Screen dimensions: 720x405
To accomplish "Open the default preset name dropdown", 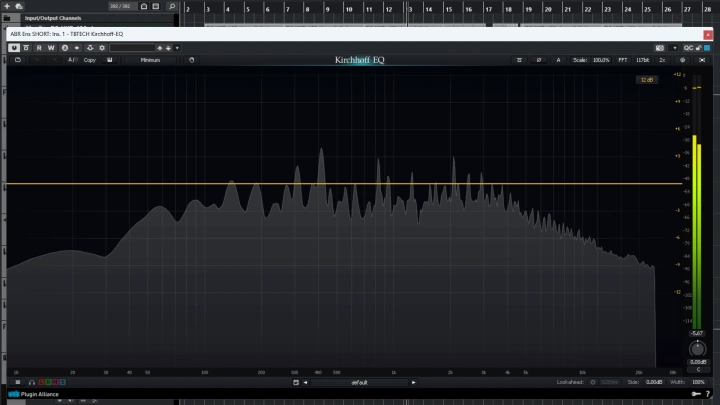I will pos(360,382).
